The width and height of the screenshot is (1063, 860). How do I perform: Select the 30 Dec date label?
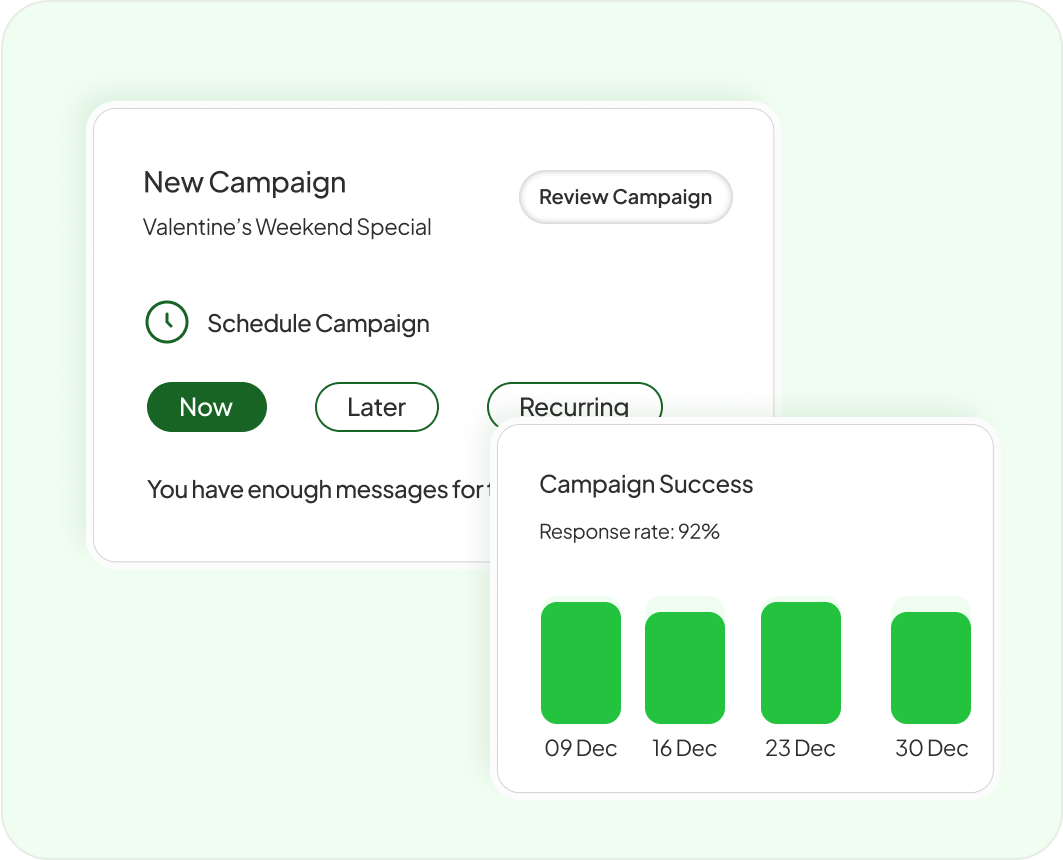[x=931, y=749]
